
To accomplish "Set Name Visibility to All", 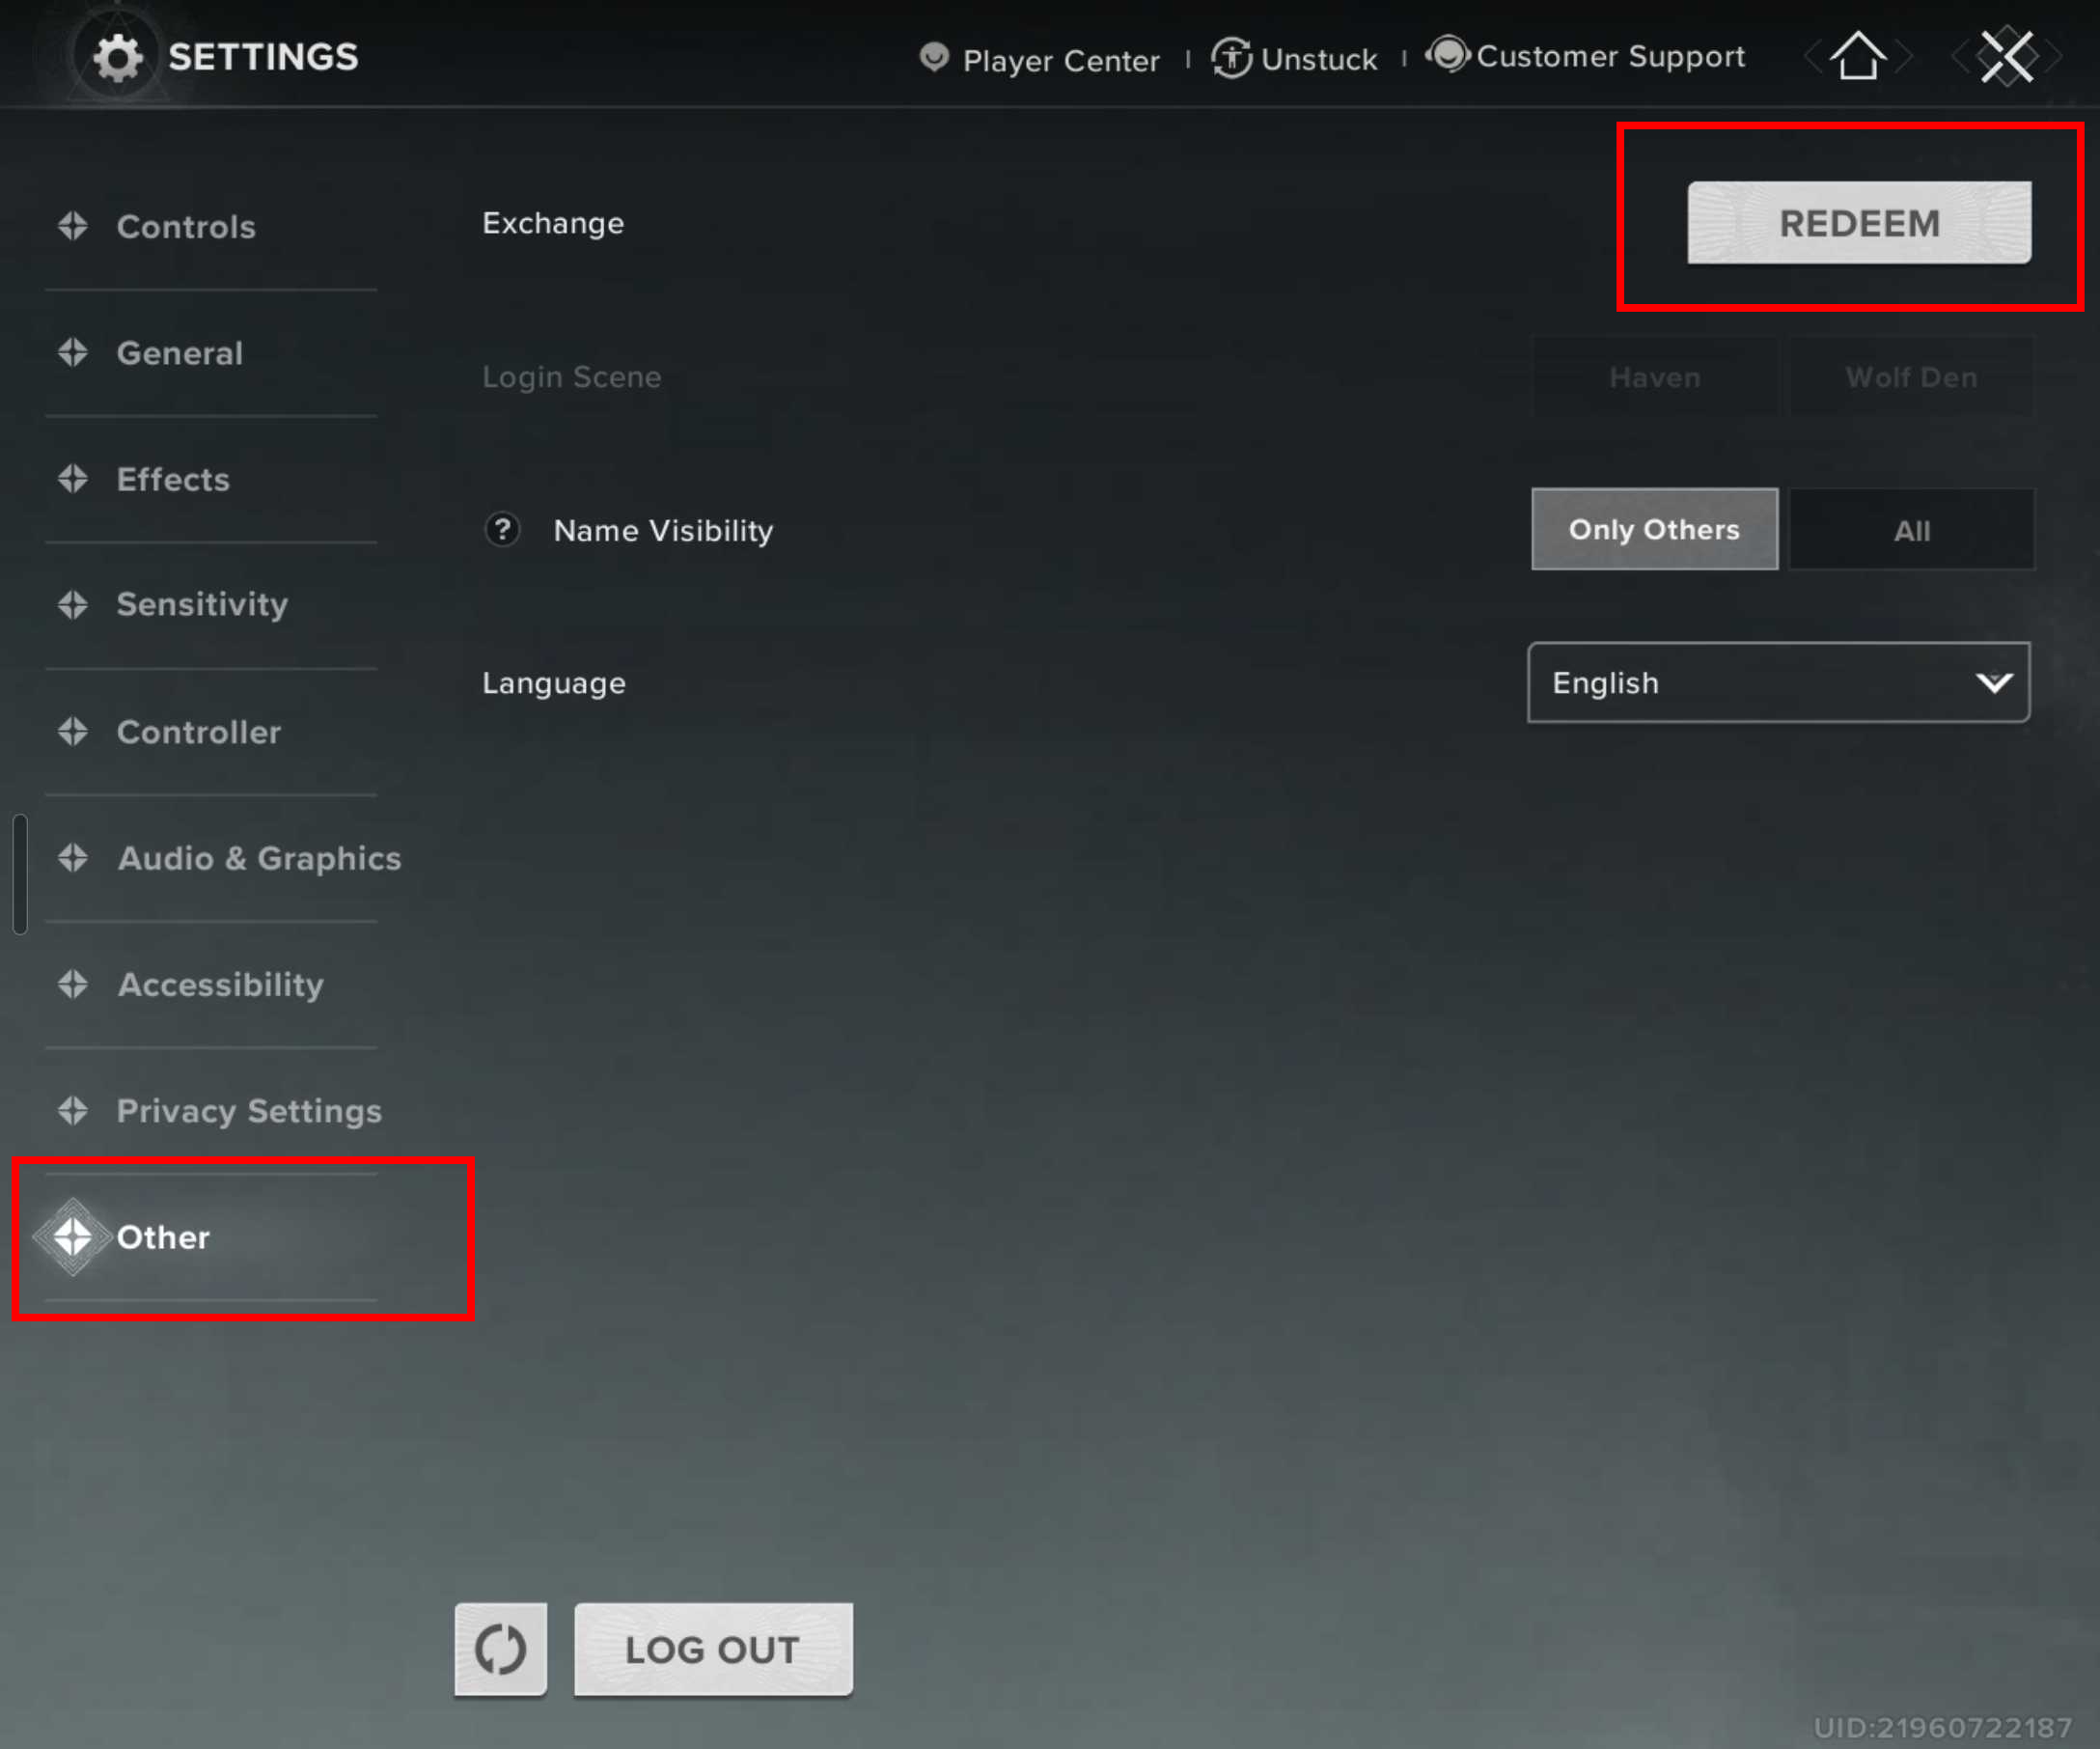I will (1911, 529).
